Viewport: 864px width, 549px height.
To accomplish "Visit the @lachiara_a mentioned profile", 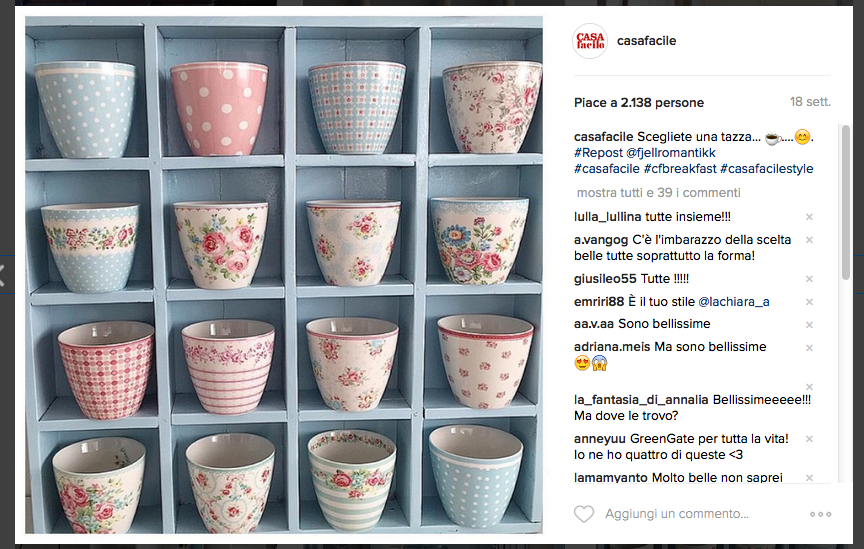I will tap(733, 302).
